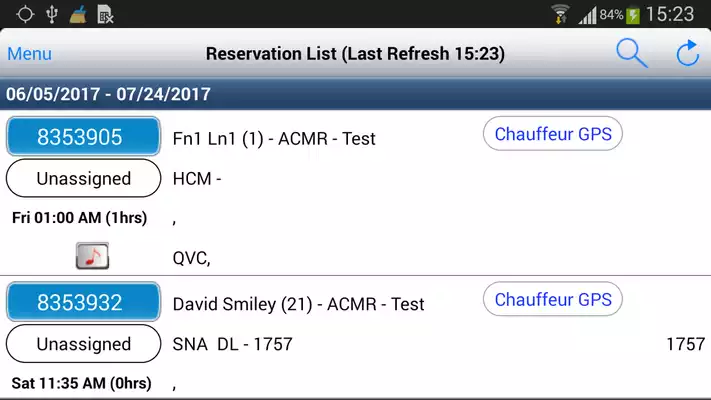Open the Menu
The width and height of the screenshot is (711, 400).
(x=29, y=54)
